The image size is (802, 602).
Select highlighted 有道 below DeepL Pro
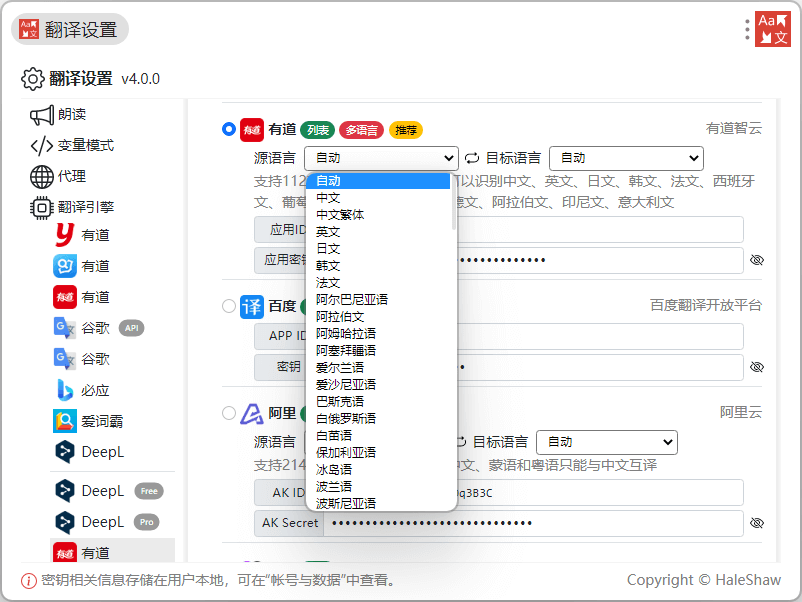pos(112,552)
